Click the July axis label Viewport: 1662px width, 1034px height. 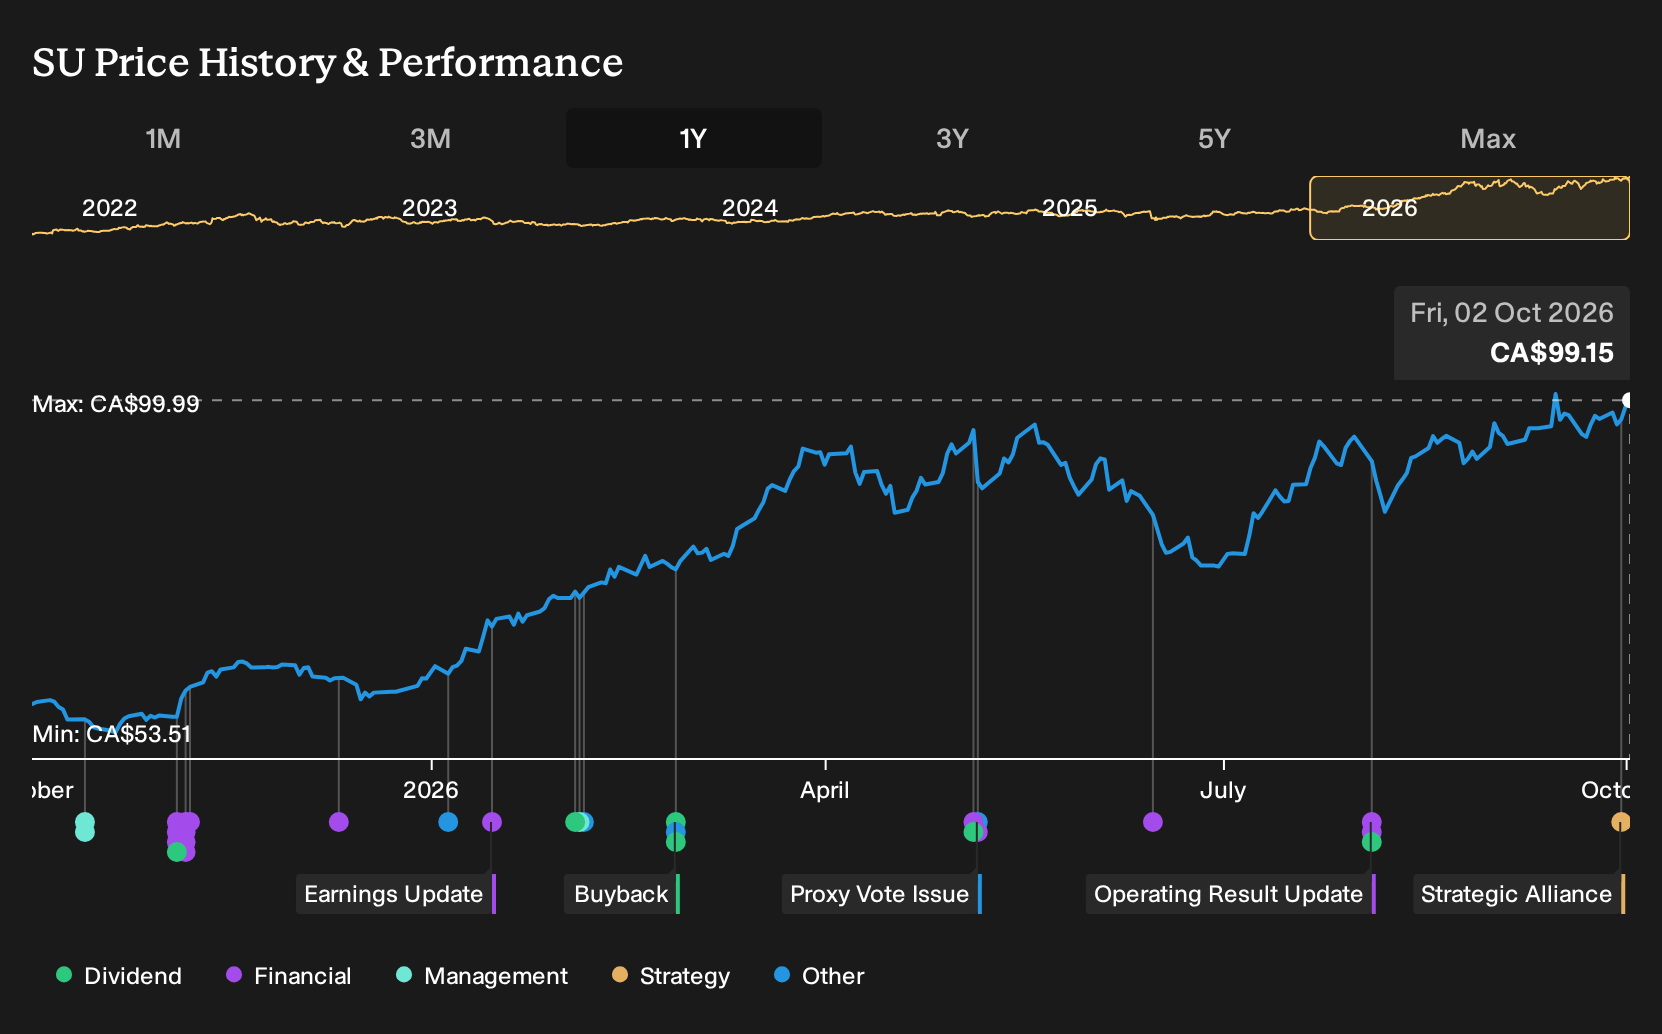click(x=1223, y=790)
